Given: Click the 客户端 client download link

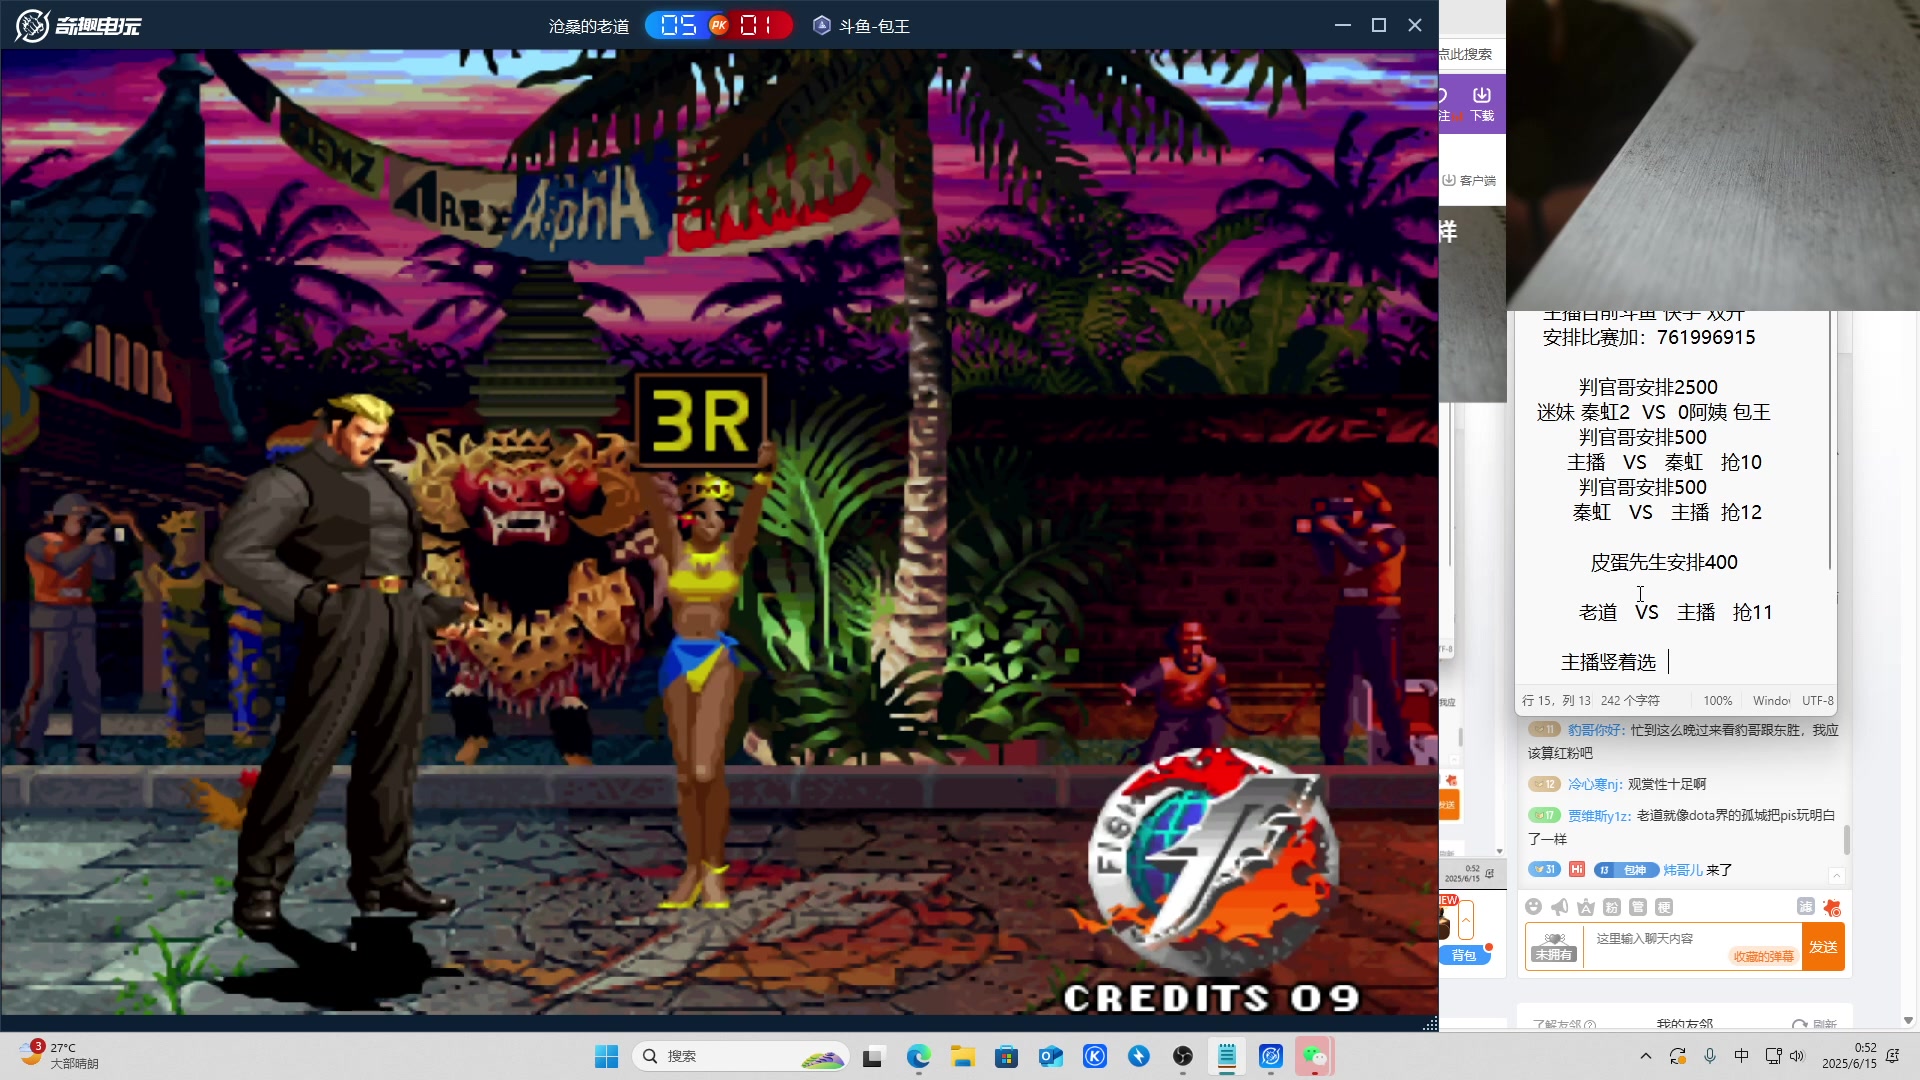Looking at the screenshot, I should 1469,180.
